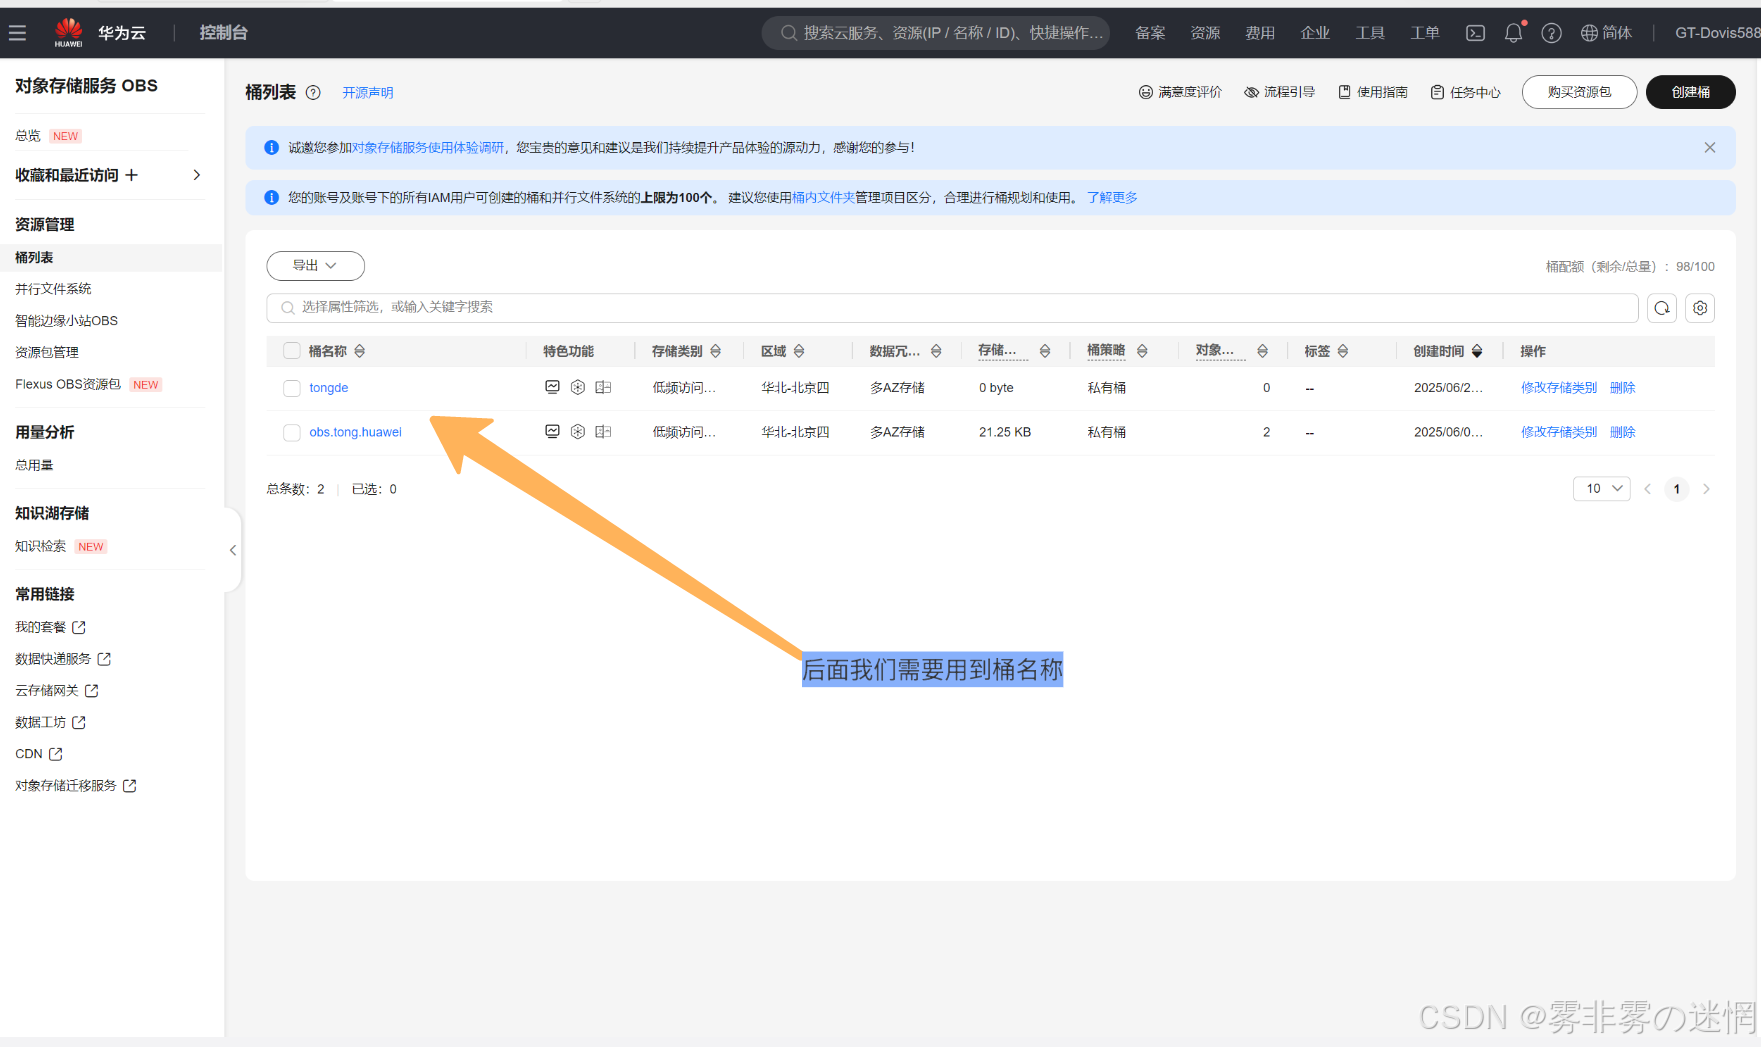Open 知识检索 in the sidebar
The height and width of the screenshot is (1047, 1761).
click(x=40, y=546)
